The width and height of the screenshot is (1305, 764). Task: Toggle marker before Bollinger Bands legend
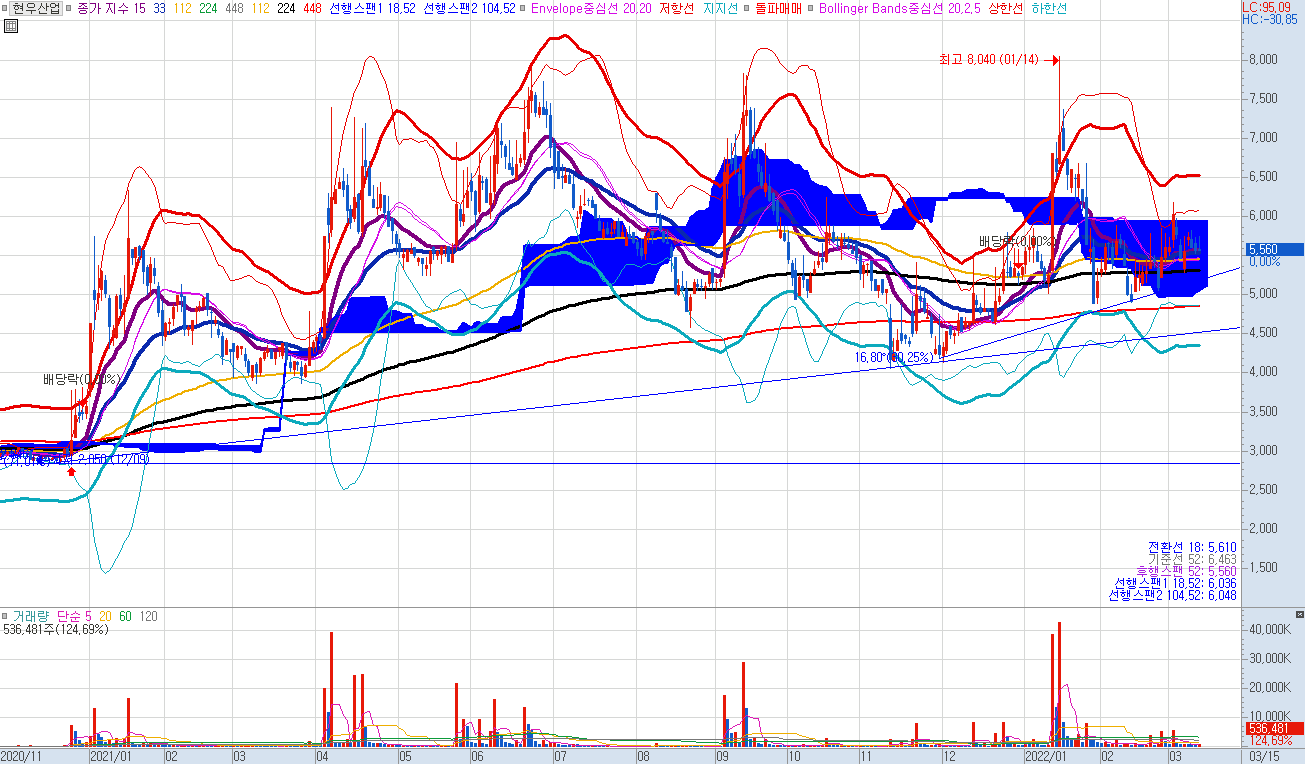pyautogui.click(x=810, y=8)
